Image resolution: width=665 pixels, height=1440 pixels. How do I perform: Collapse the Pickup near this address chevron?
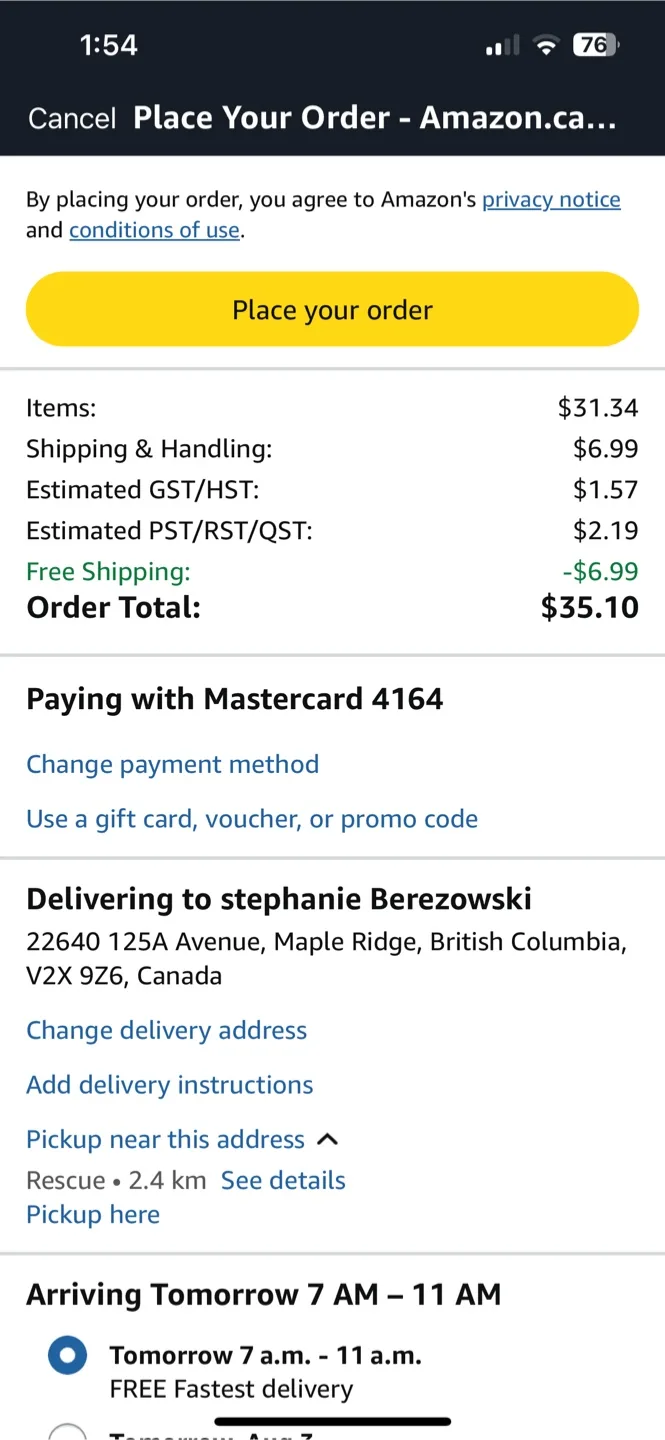click(328, 1140)
